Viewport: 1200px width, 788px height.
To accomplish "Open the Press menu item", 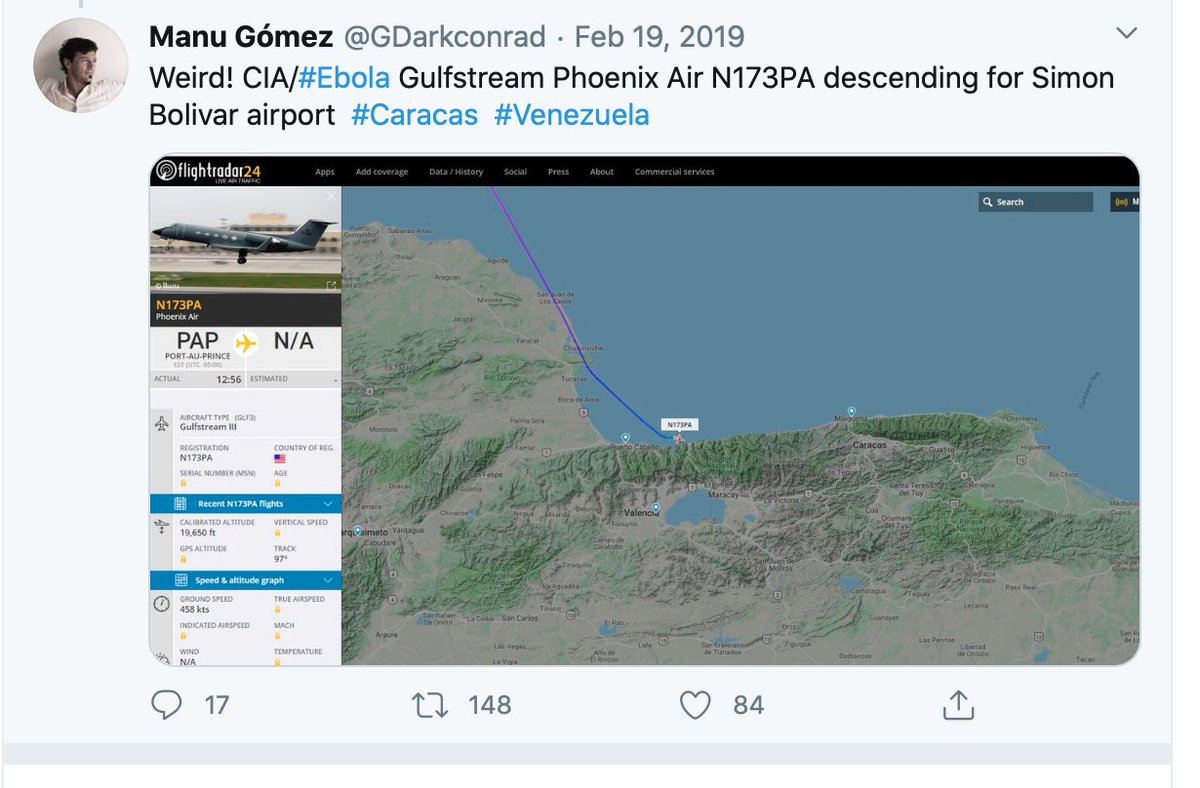I will [x=558, y=172].
